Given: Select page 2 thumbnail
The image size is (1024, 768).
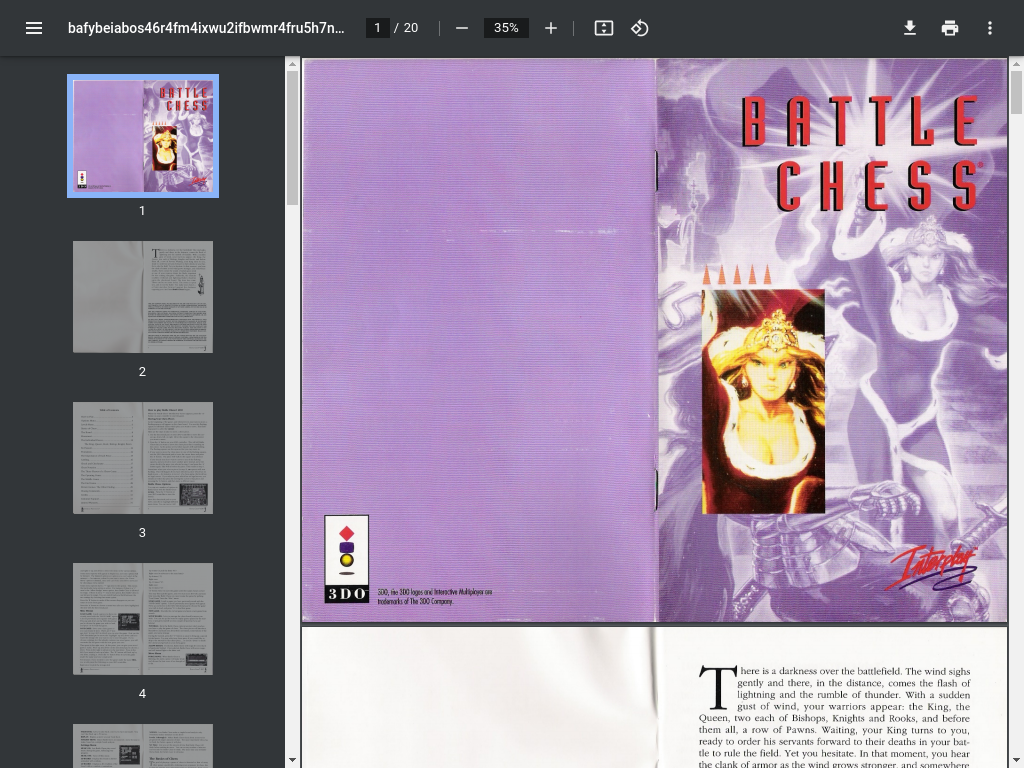Looking at the screenshot, I should tap(143, 297).
